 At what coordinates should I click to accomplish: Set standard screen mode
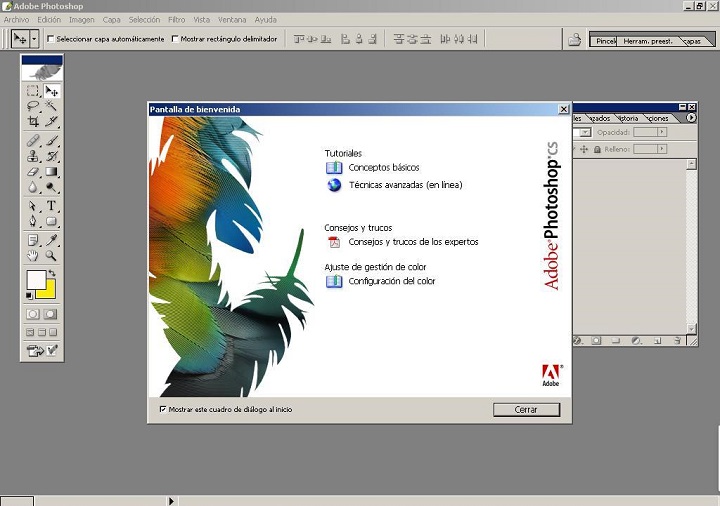[30, 332]
